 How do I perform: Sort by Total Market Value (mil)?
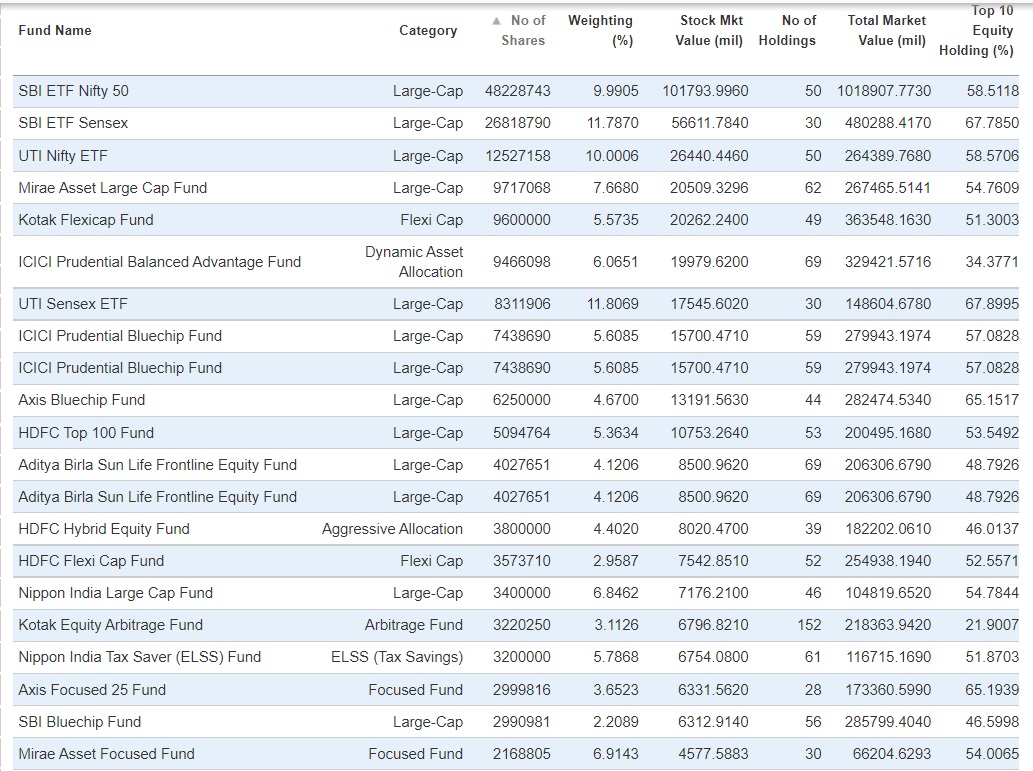(x=886, y=31)
